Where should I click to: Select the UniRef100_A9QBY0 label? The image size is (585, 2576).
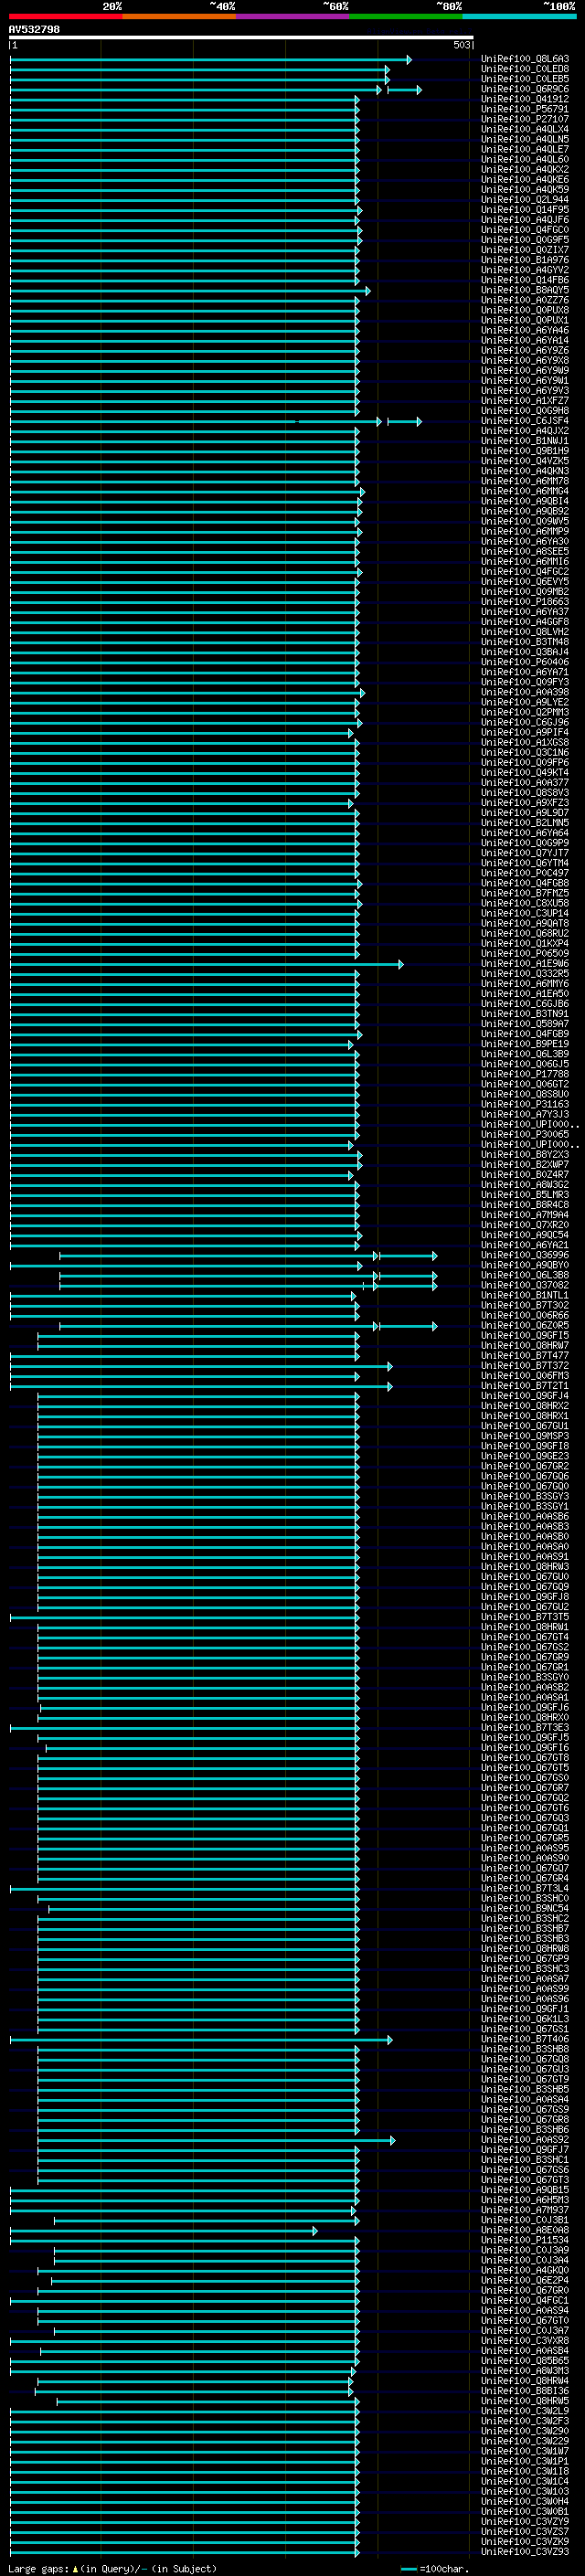click(x=525, y=1265)
